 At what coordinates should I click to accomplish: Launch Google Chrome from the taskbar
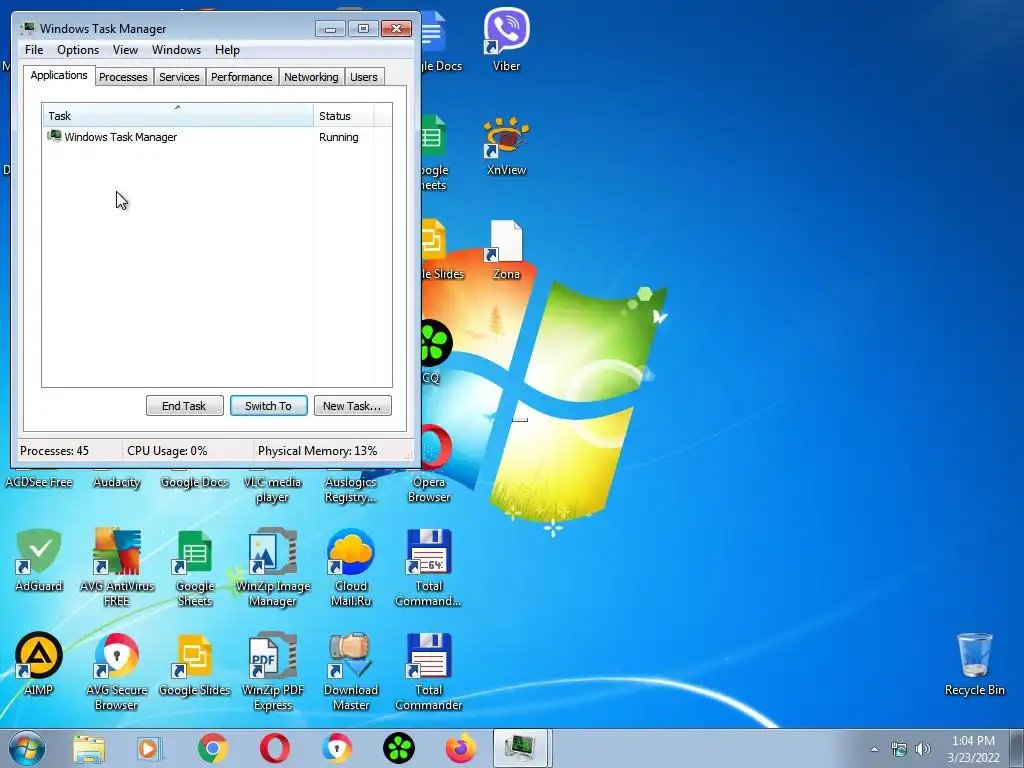212,748
